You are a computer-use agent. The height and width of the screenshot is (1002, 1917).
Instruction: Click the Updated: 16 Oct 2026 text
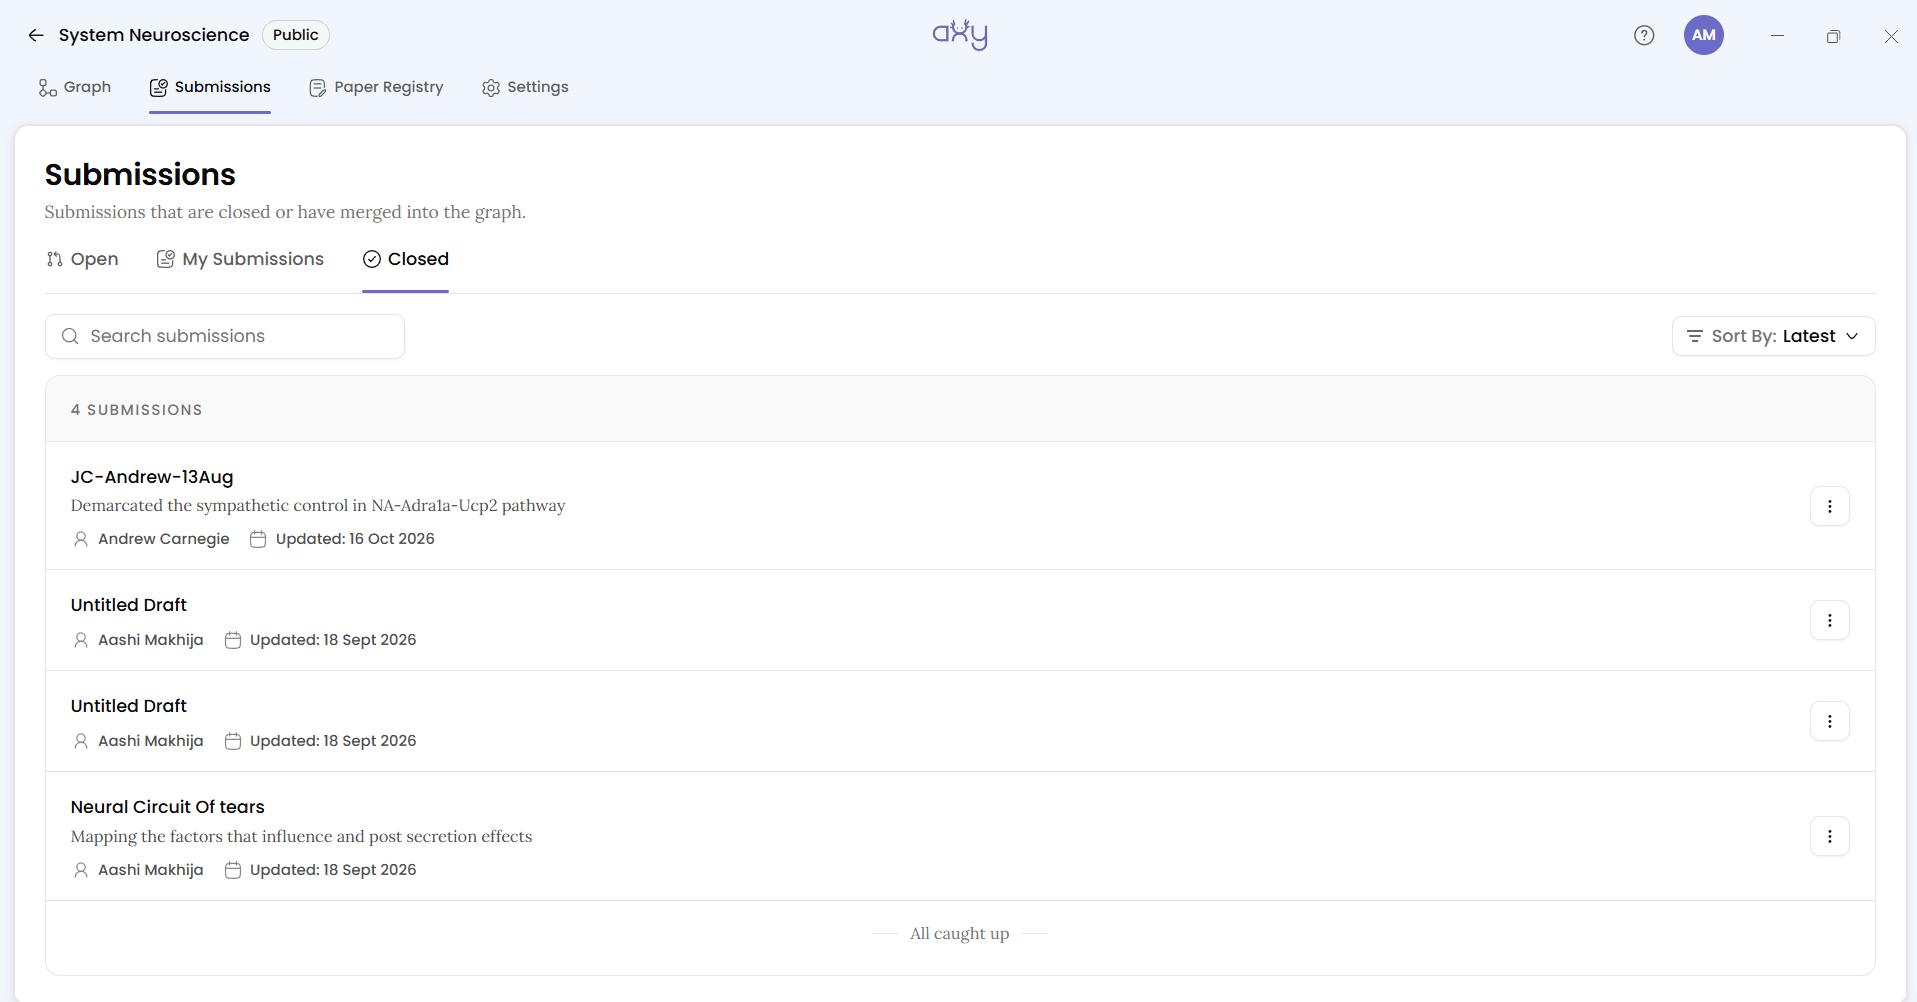point(355,539)
